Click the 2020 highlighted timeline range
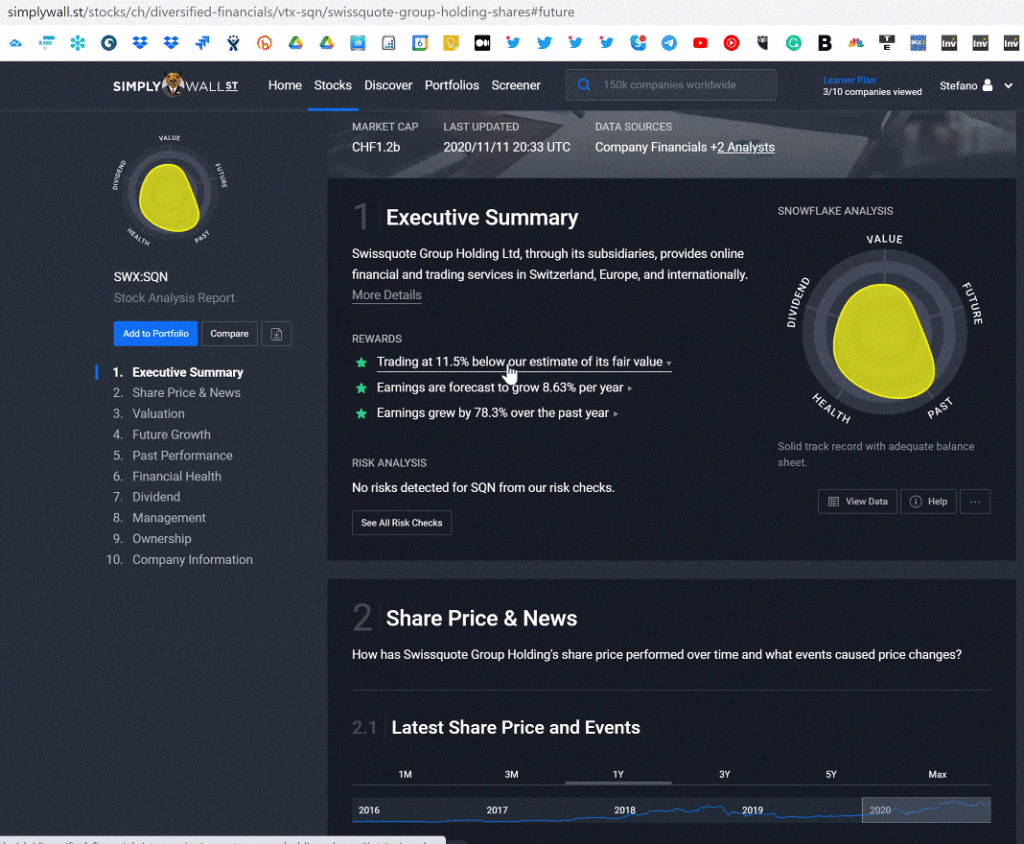 coord(925,810)
